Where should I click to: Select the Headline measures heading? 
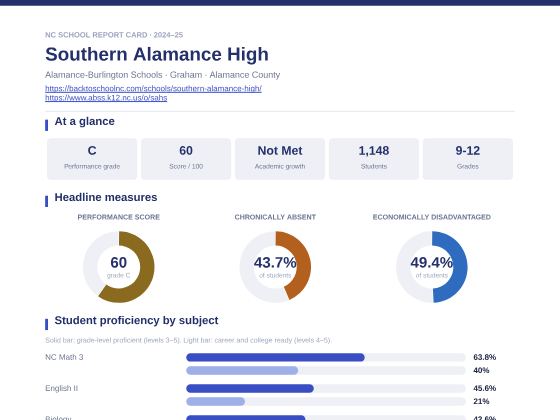(106, 198)
